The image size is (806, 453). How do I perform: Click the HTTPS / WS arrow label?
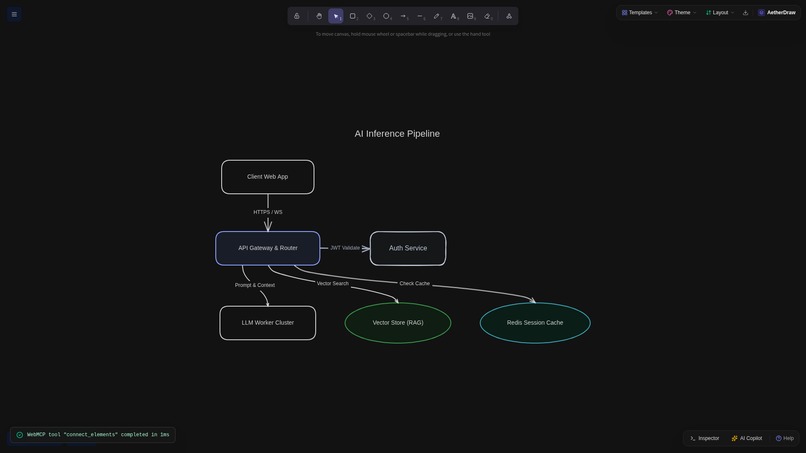pyautogui.click(x=268, y=212)
